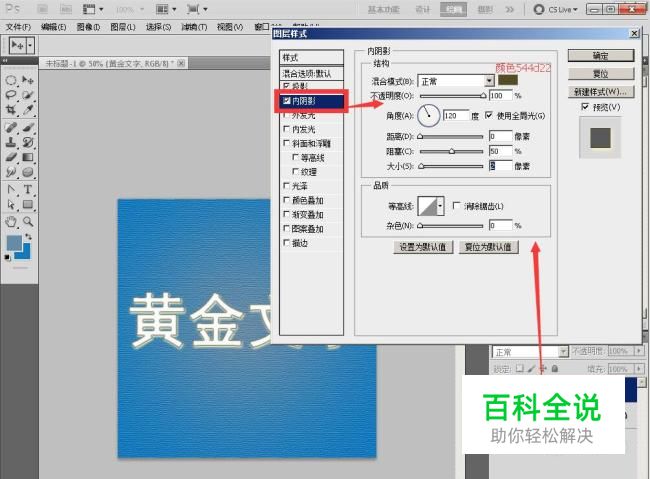650x479 pixels.
Task: Select the Brush tool
Action: coord(28,127)
